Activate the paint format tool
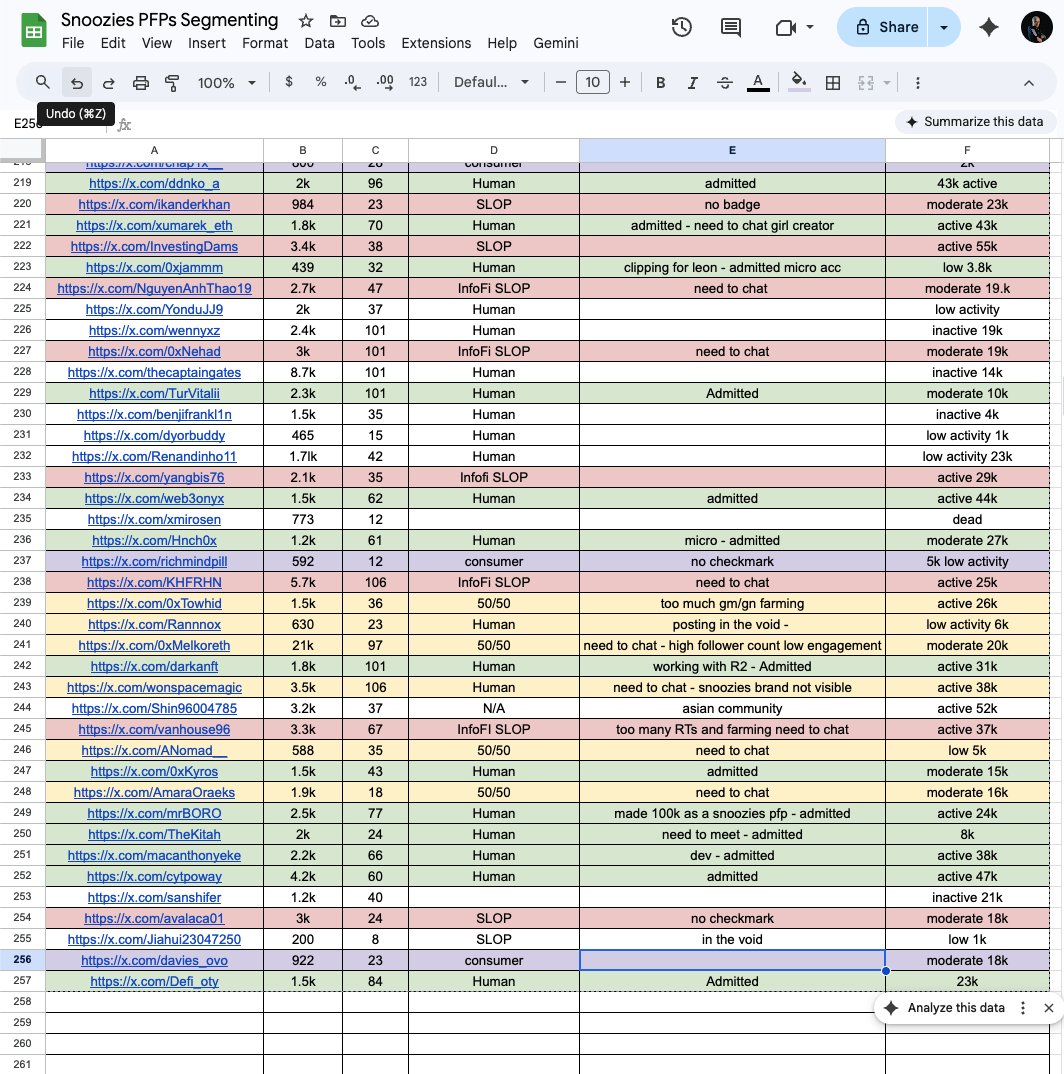The image size is (1064, 1074). tap(172, 83)
